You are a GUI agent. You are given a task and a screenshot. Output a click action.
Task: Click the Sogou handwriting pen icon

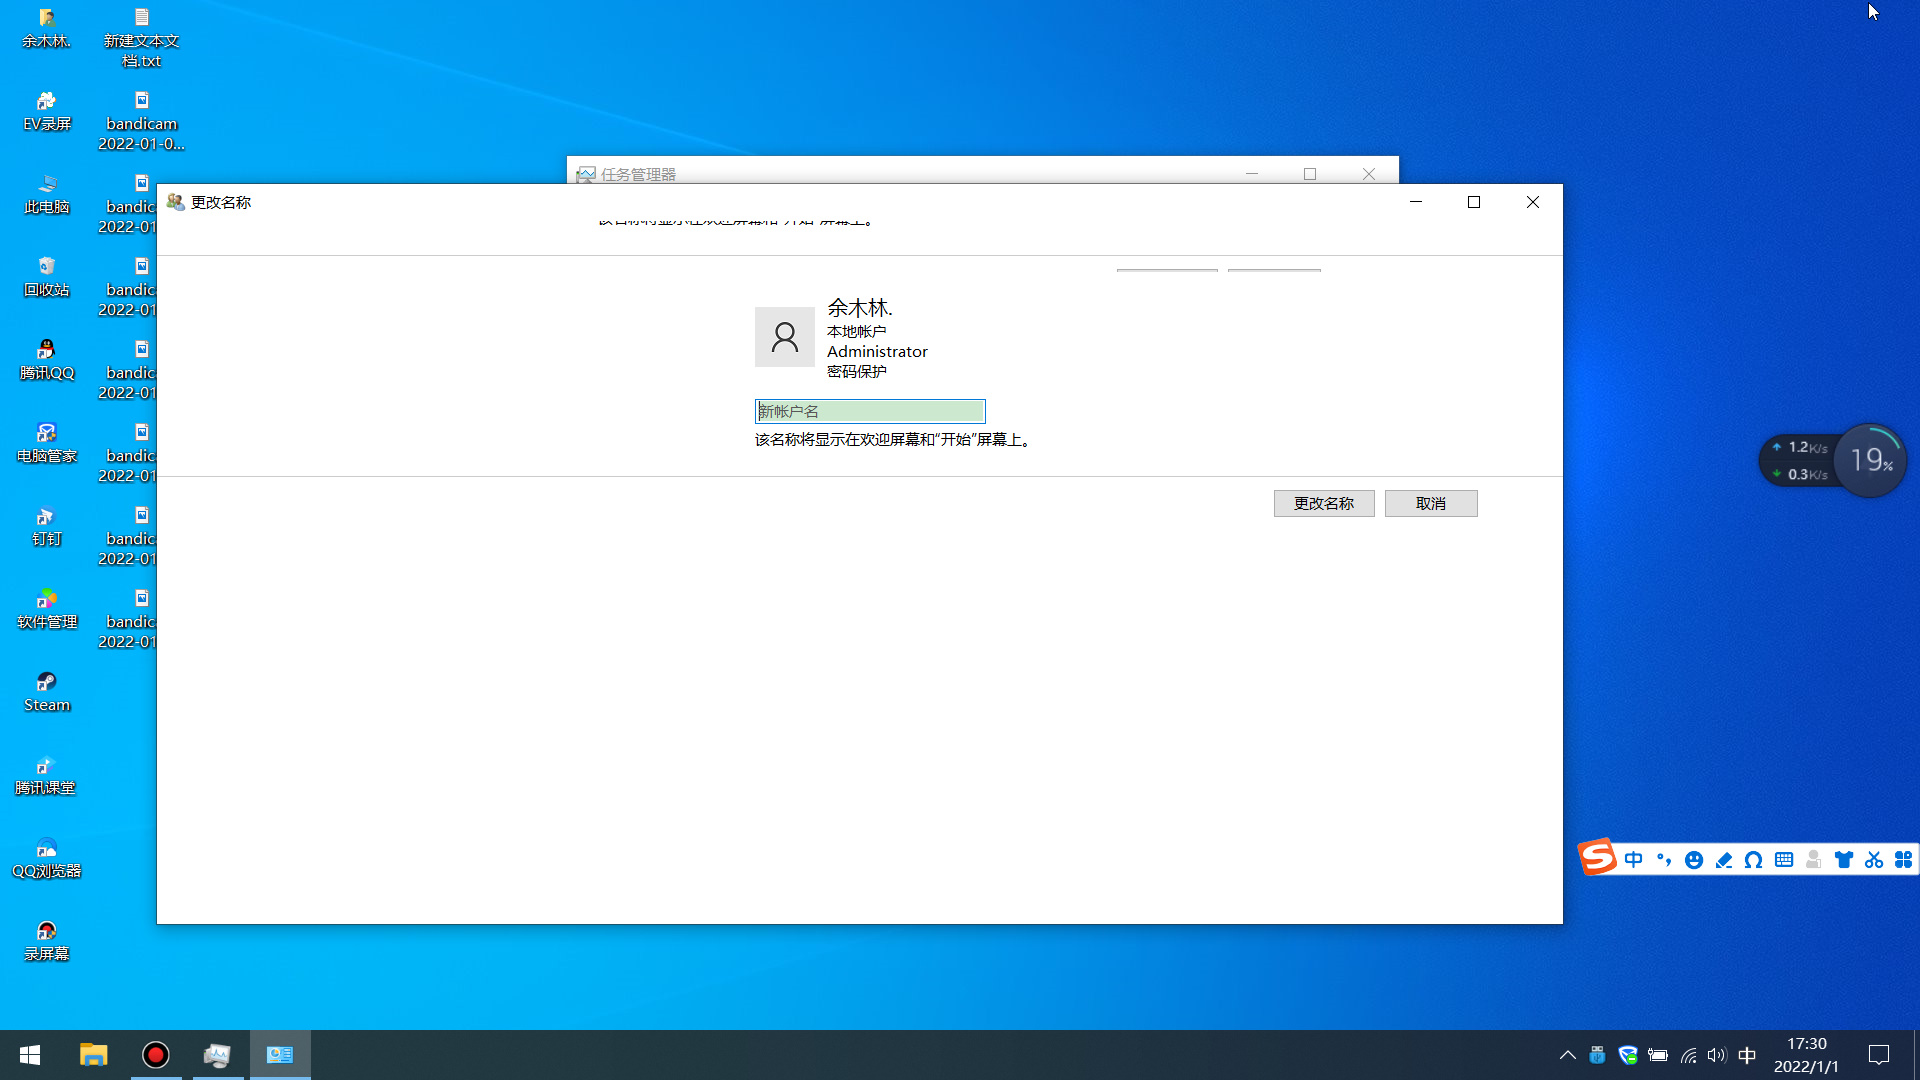click(x=1723, y=860)
